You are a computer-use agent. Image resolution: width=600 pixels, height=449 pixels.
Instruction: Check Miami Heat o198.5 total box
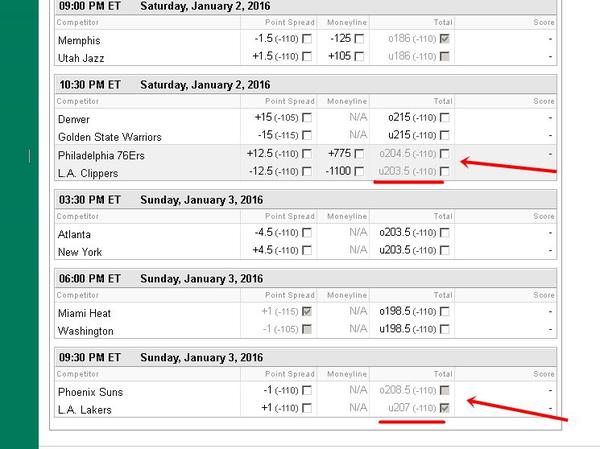(444, 312)
